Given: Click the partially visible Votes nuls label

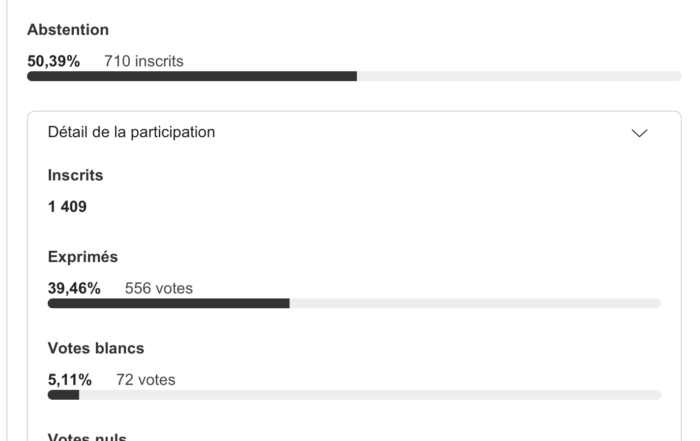Looking at the screenshot, I should click(87, 436).
